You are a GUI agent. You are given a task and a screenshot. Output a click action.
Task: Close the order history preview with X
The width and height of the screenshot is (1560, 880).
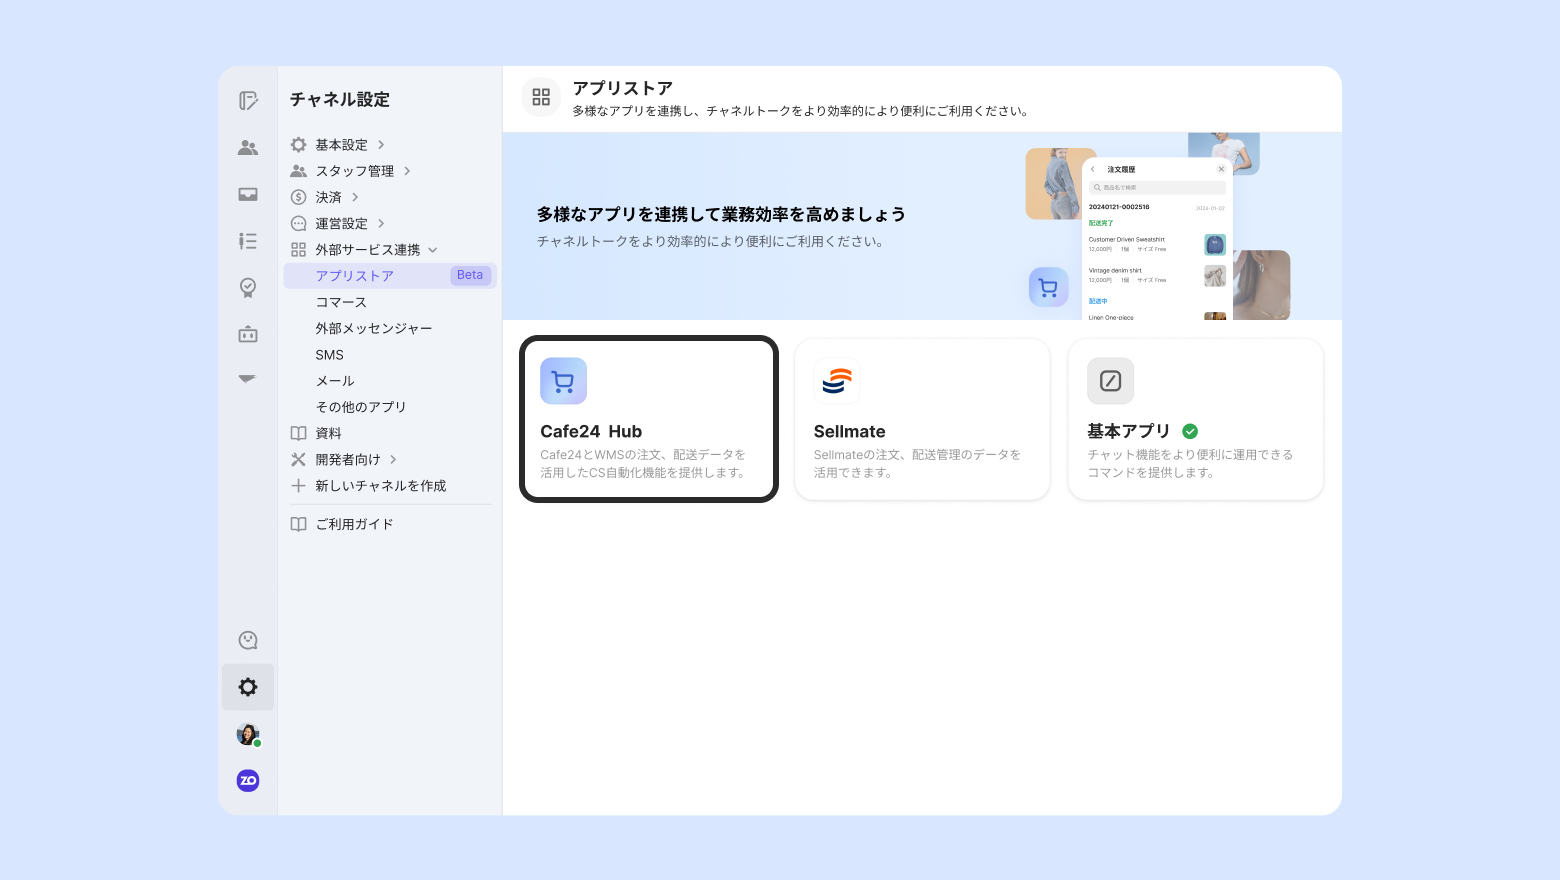click(1221, 169)
